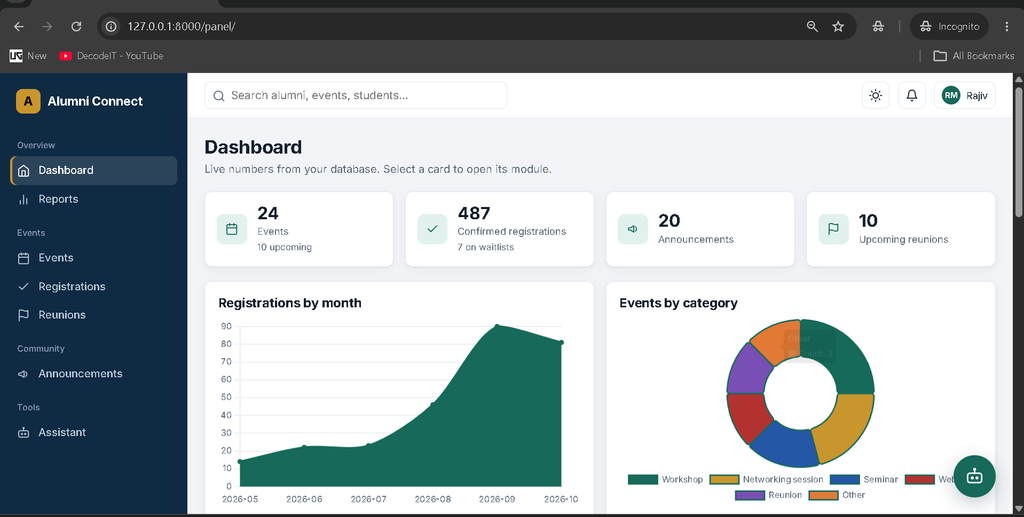
Task: Click the incognito spy icon in toolbar
Action: pyautogui.click(x=878, y=26)
